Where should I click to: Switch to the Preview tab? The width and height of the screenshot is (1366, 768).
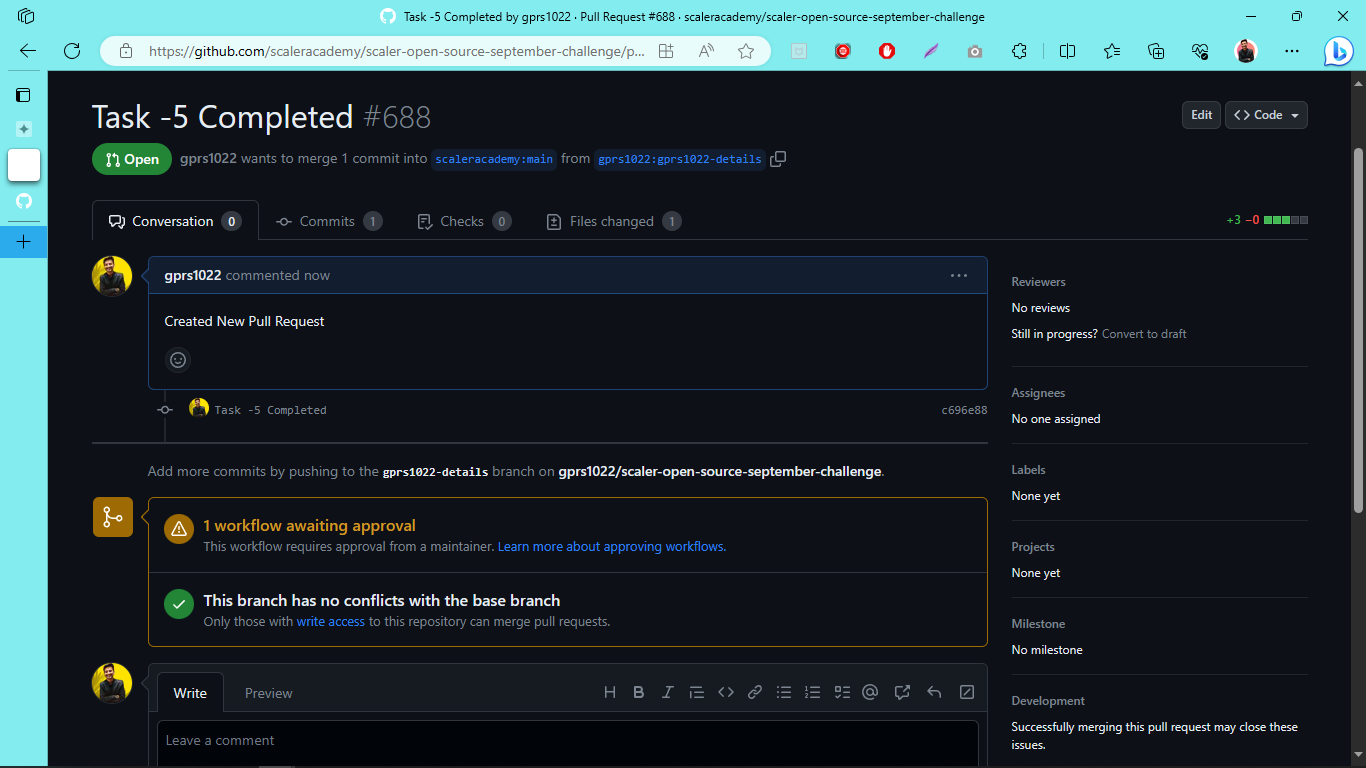click(268, 693)
